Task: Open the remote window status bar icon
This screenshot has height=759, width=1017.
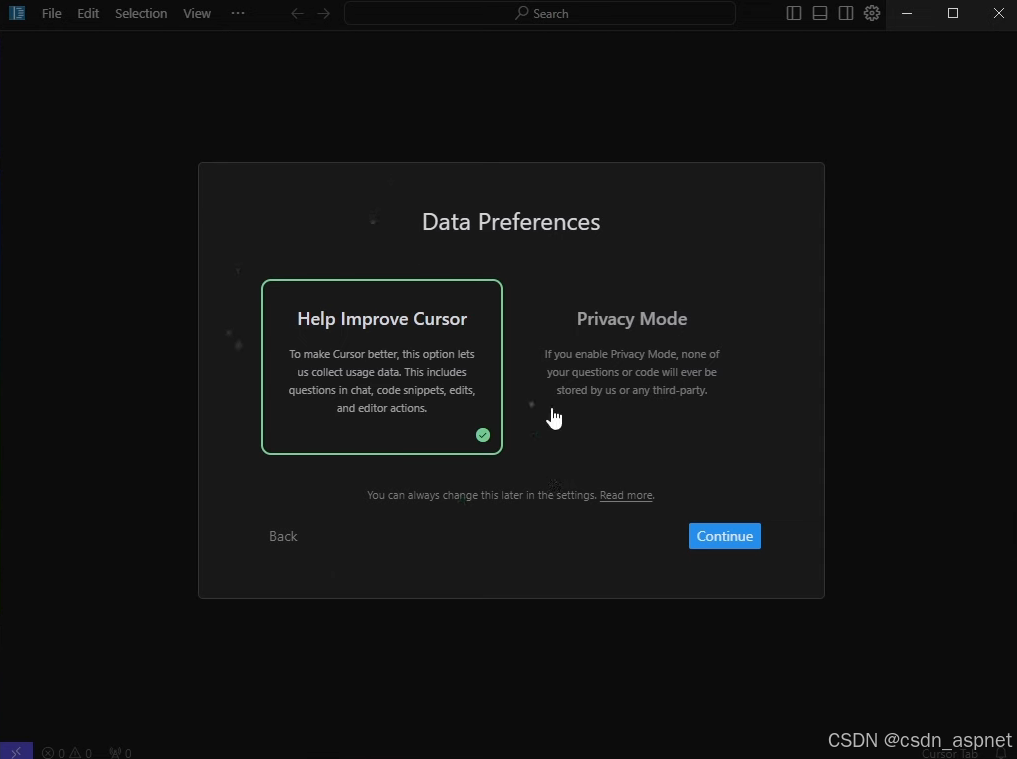Action: click(16, 751)
